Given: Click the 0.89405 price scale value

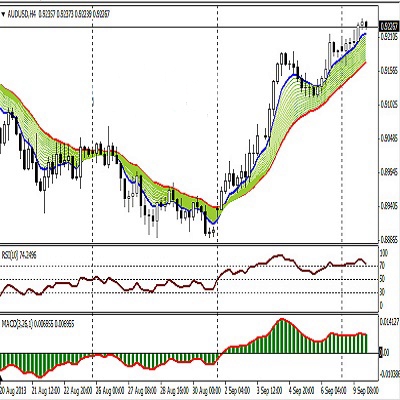Looking at the screenshot, I should pos(389,206).
